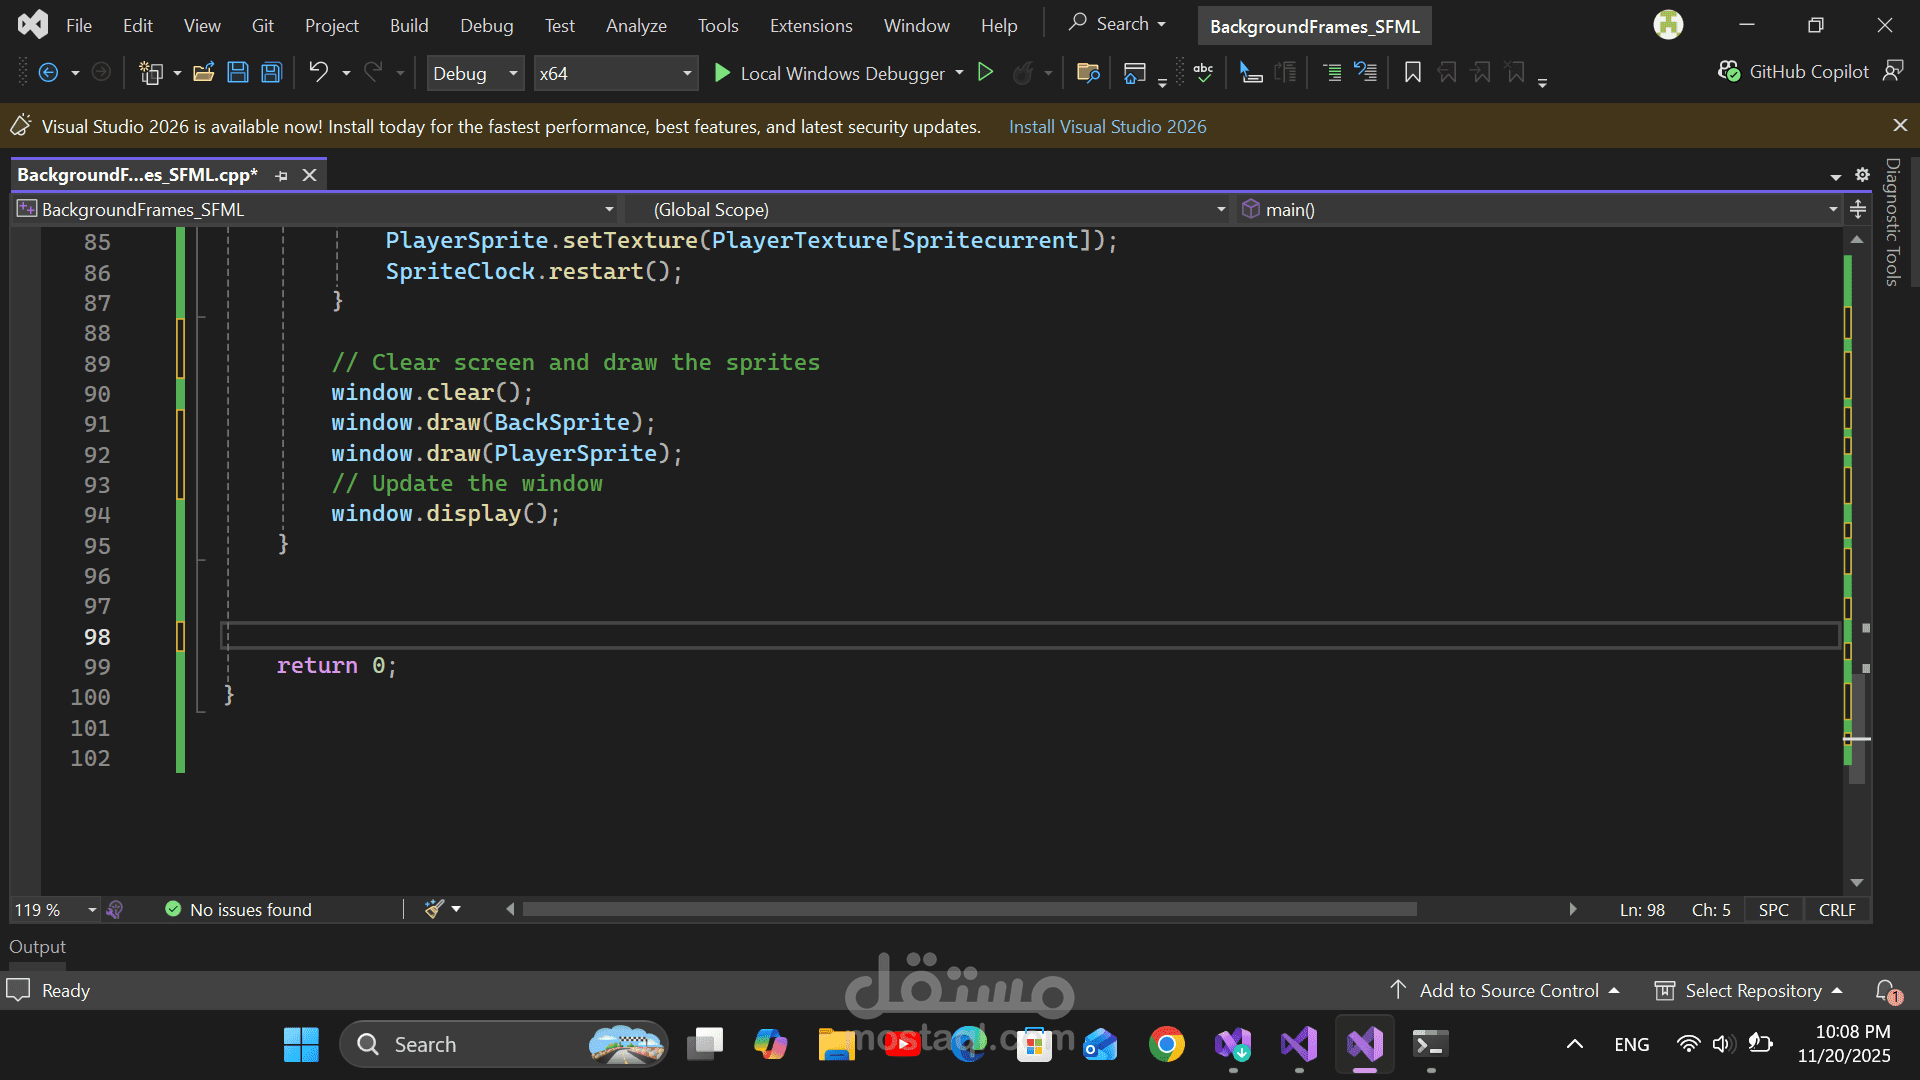Open the Build menu
The image size is (1920, 1080).
click(x=408, y=26)
